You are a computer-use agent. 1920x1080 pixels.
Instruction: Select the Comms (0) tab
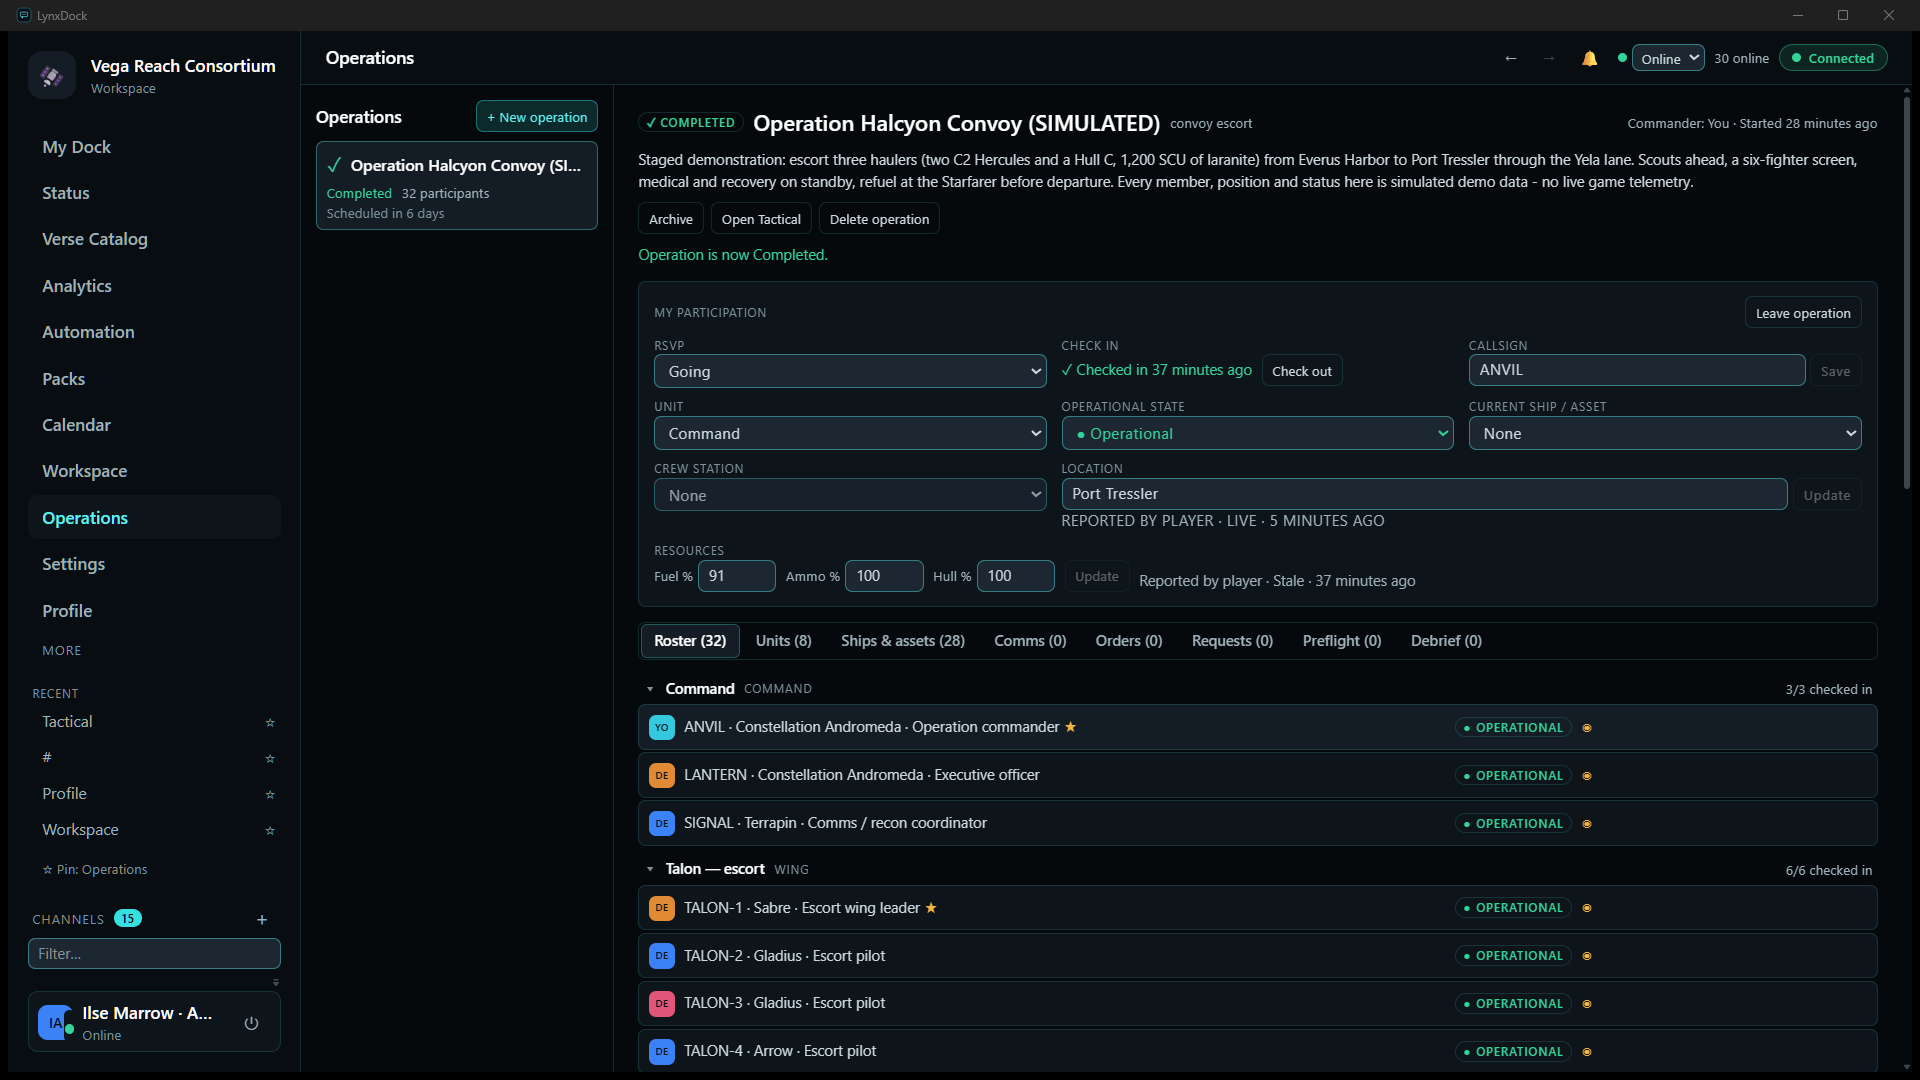tap(1030, 641)
